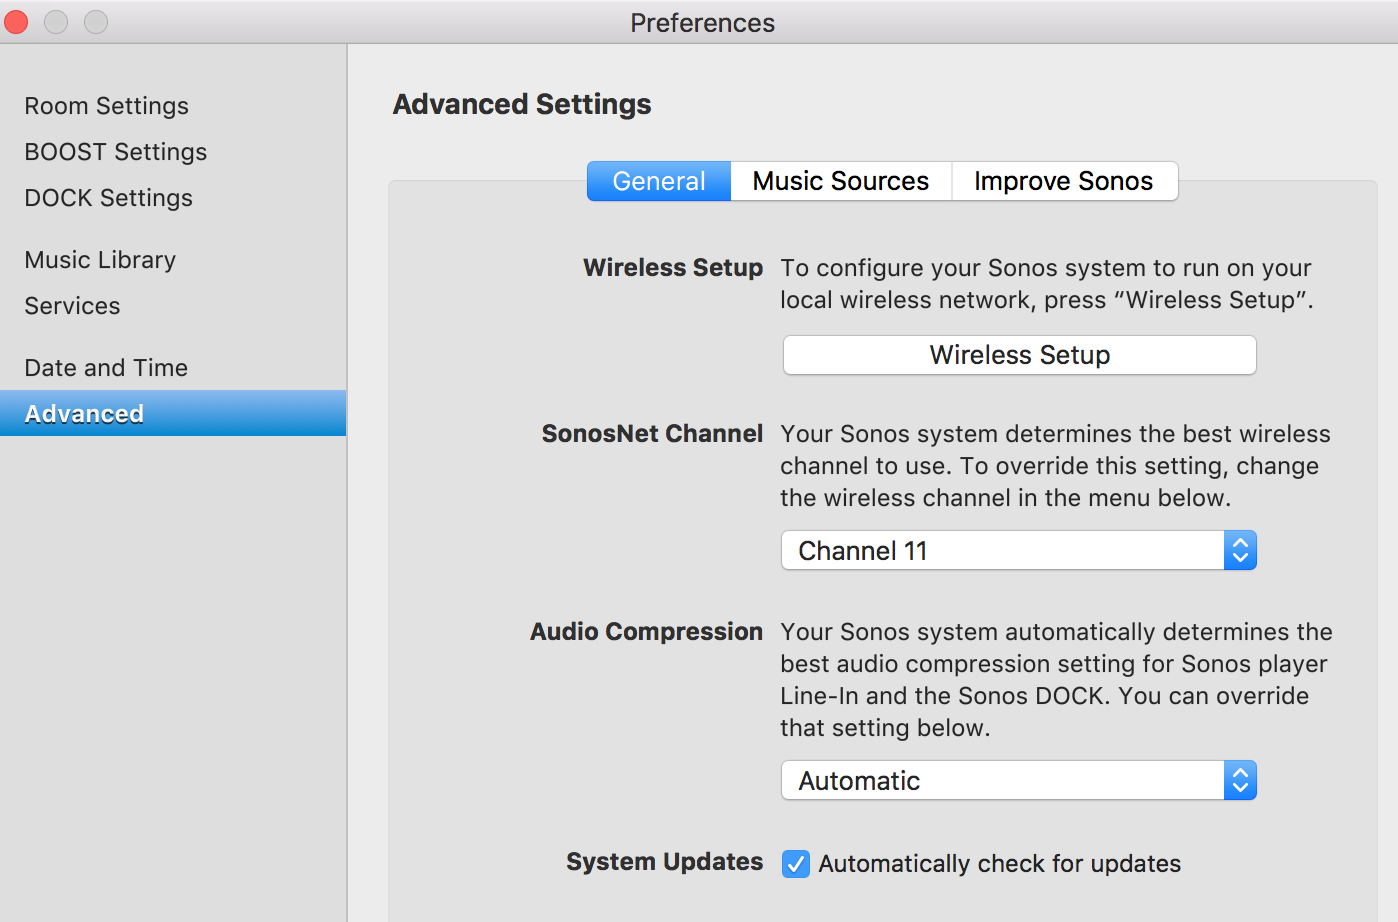Screen dimensions: 1398x922
Task: Close the Preferences window with red button
Action: [17, 22]
